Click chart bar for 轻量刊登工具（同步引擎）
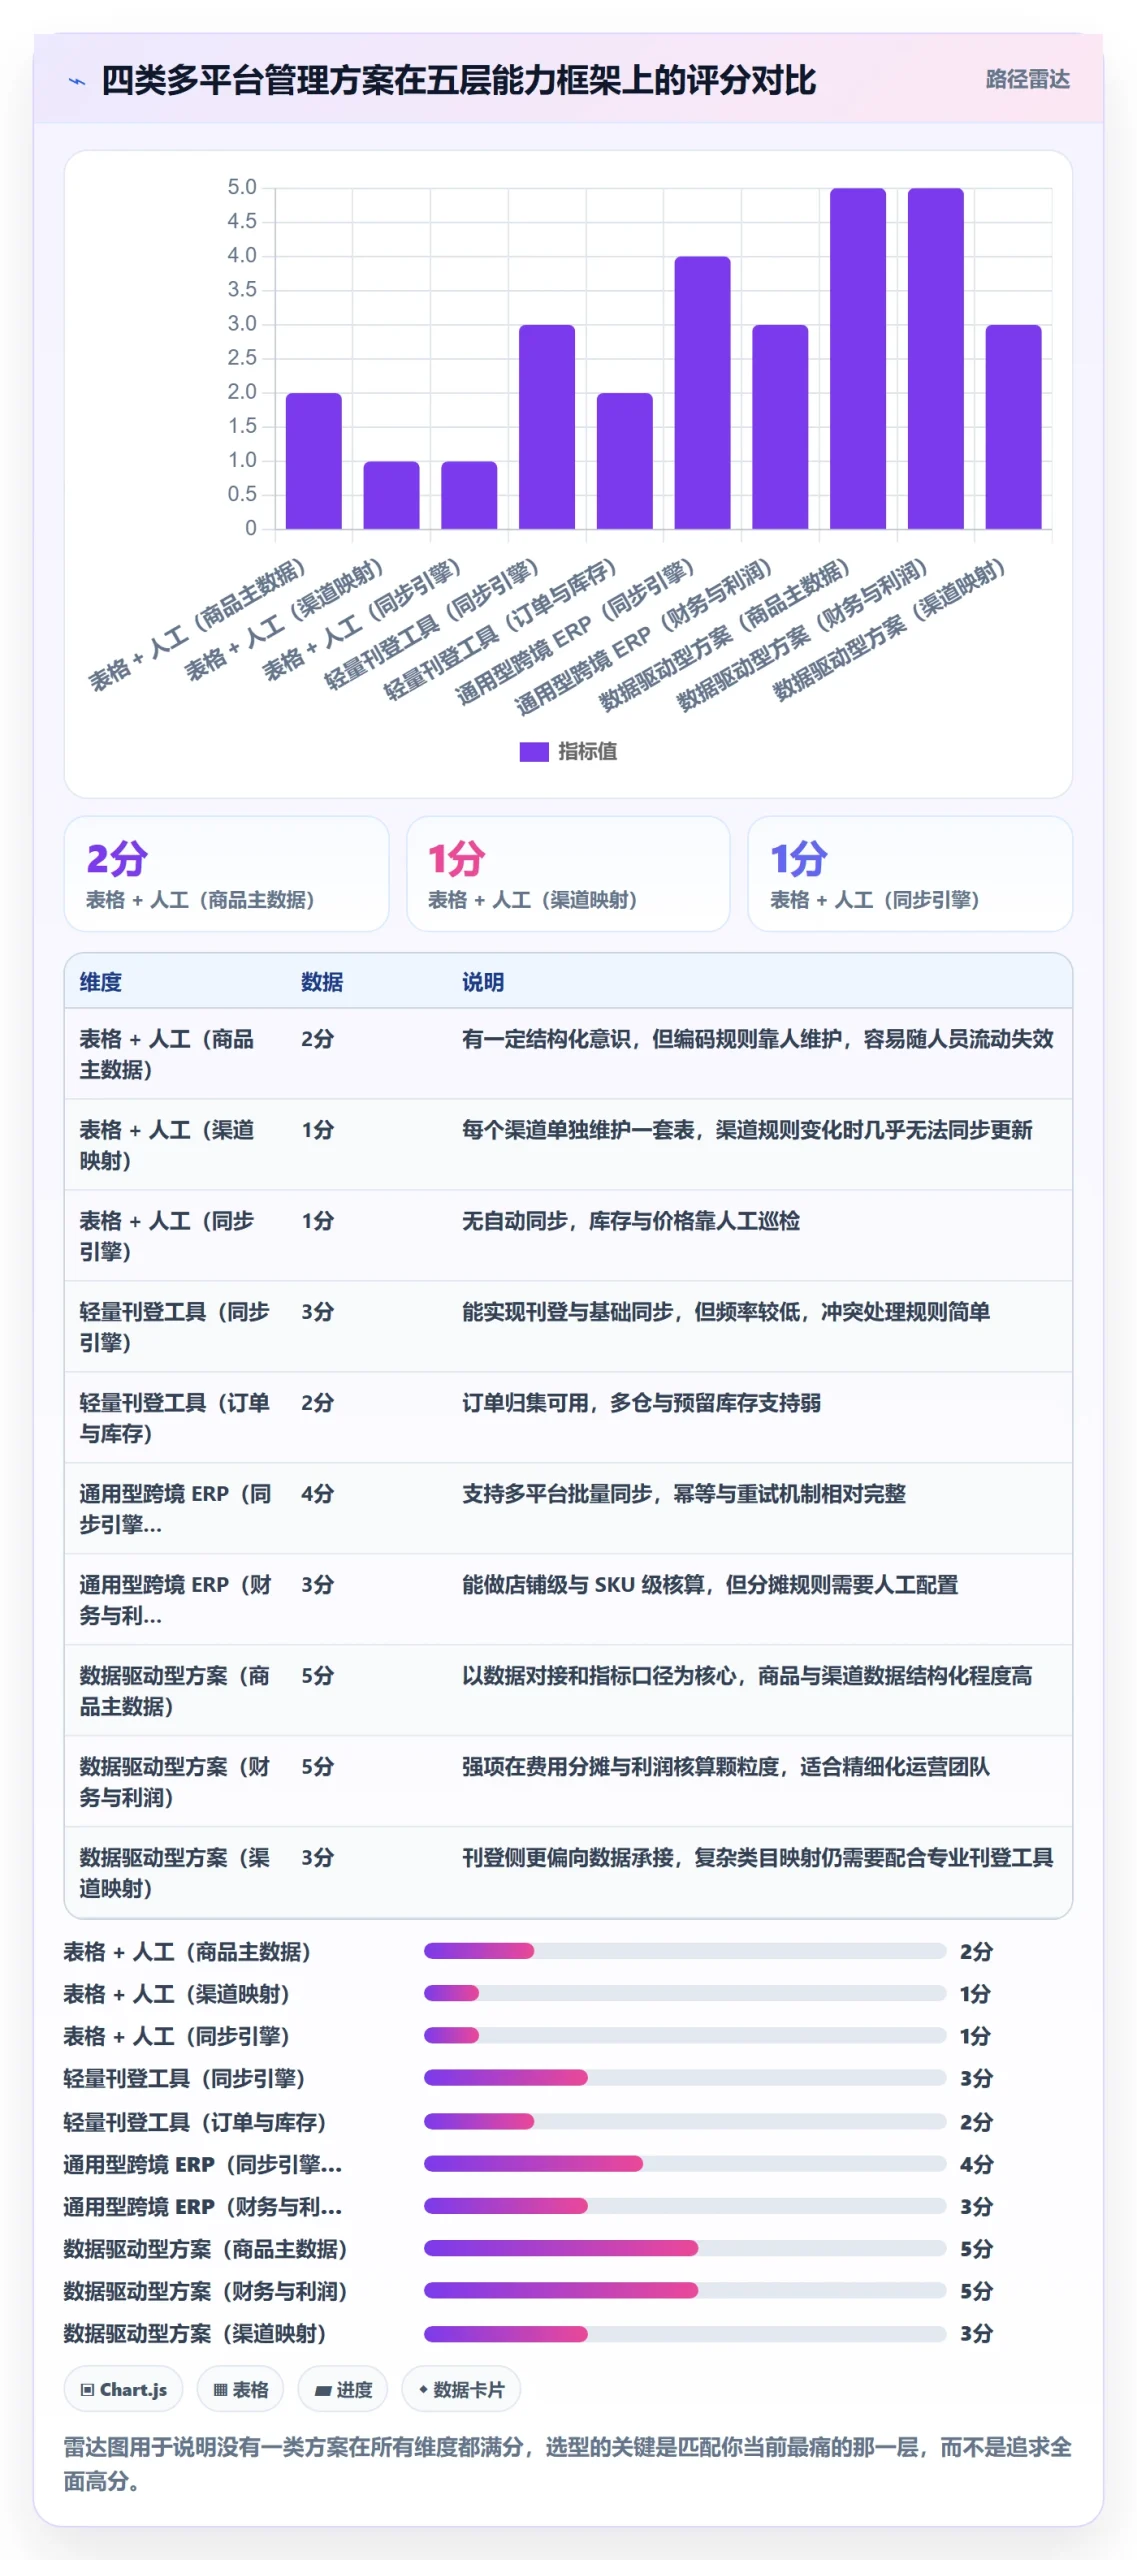Viewport: 1137px width, 2560px height. [x=547, y=426]
